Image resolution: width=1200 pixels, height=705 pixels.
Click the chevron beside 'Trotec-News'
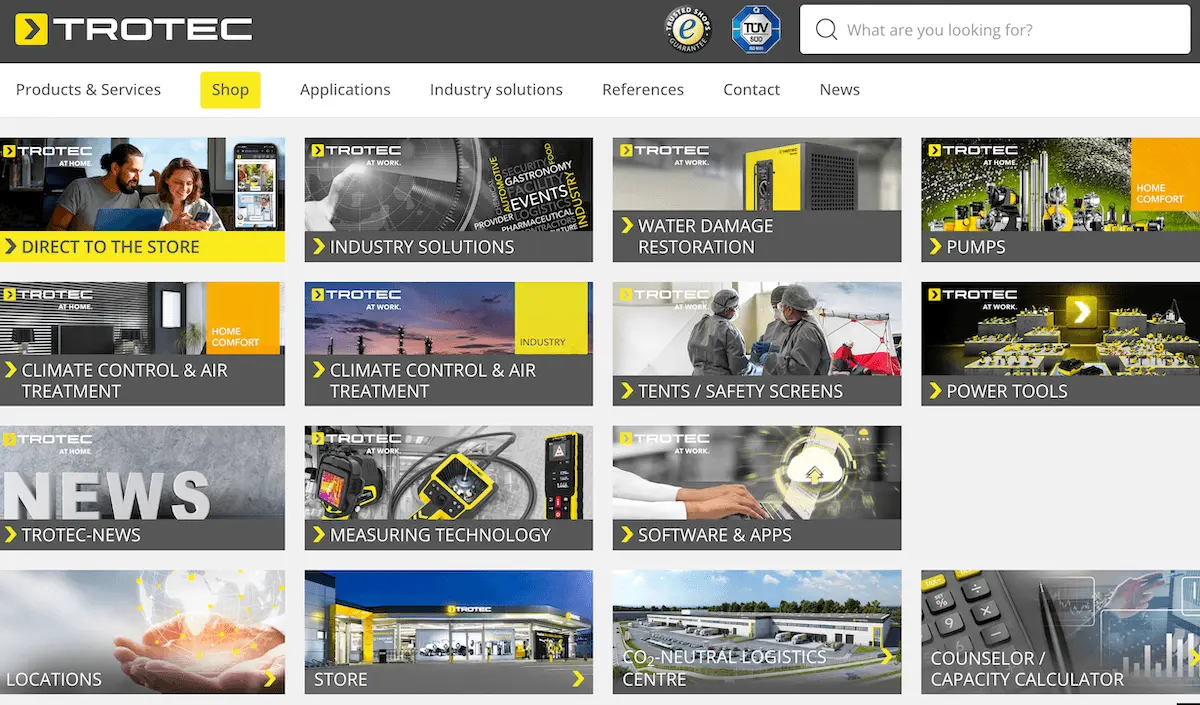coord(11,535)
